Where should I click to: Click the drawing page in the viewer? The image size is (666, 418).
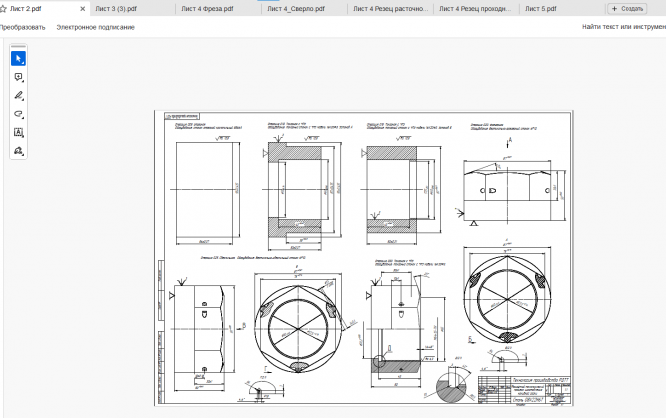[x=364, y=258]
